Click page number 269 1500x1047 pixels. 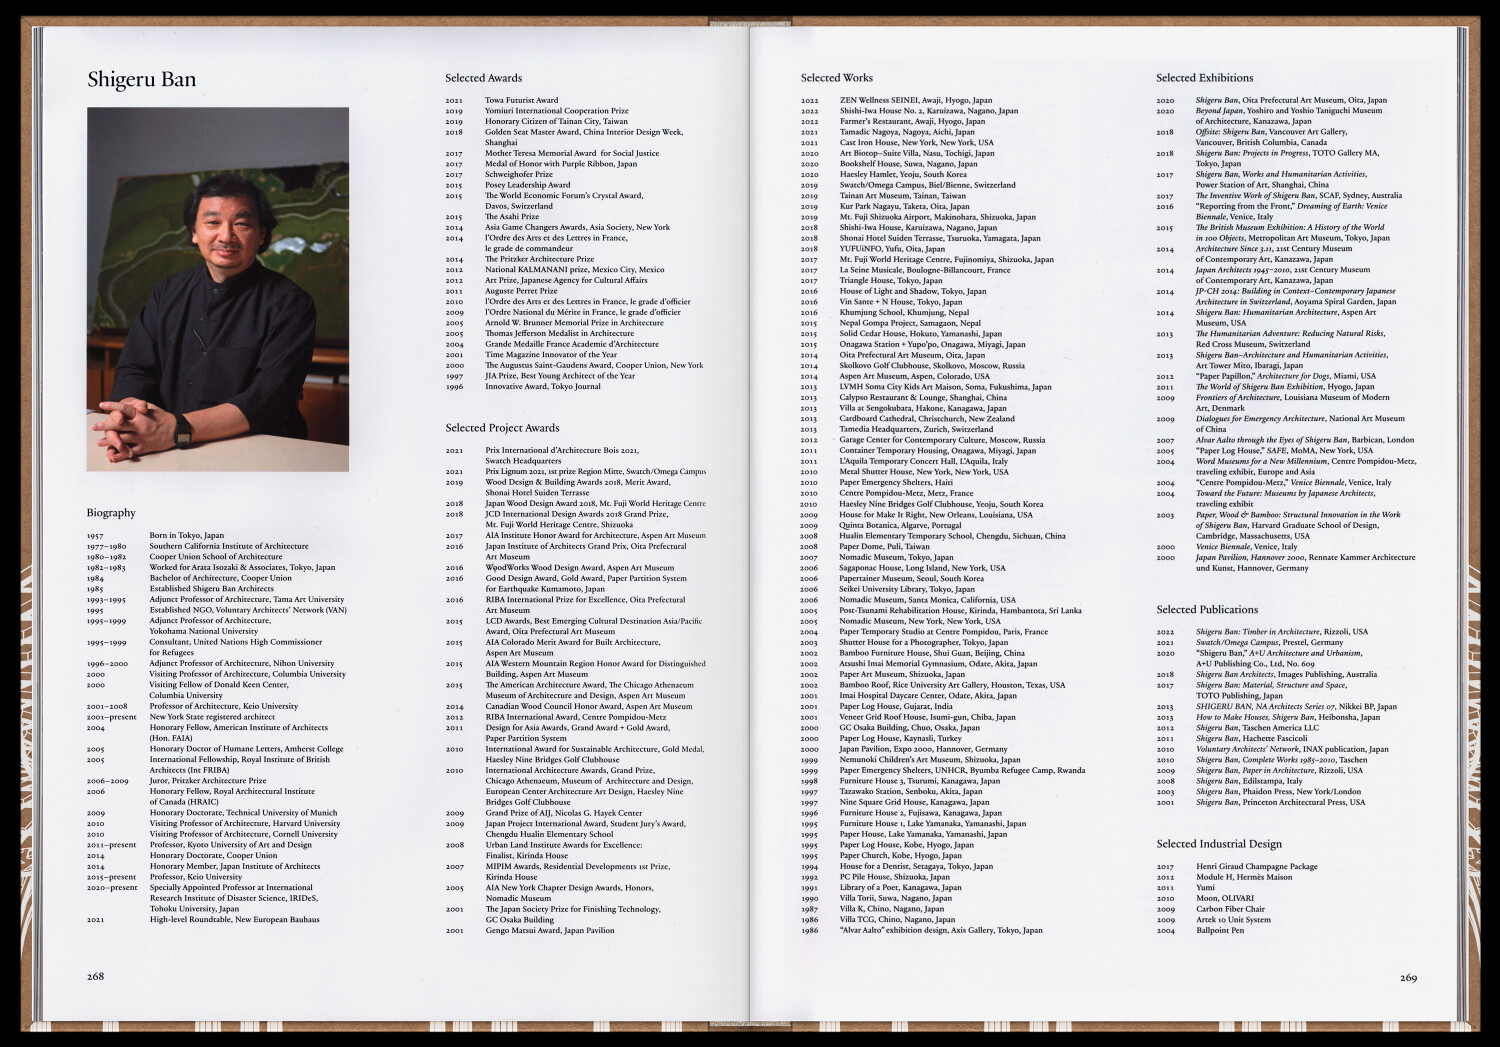pos(1408,977)
